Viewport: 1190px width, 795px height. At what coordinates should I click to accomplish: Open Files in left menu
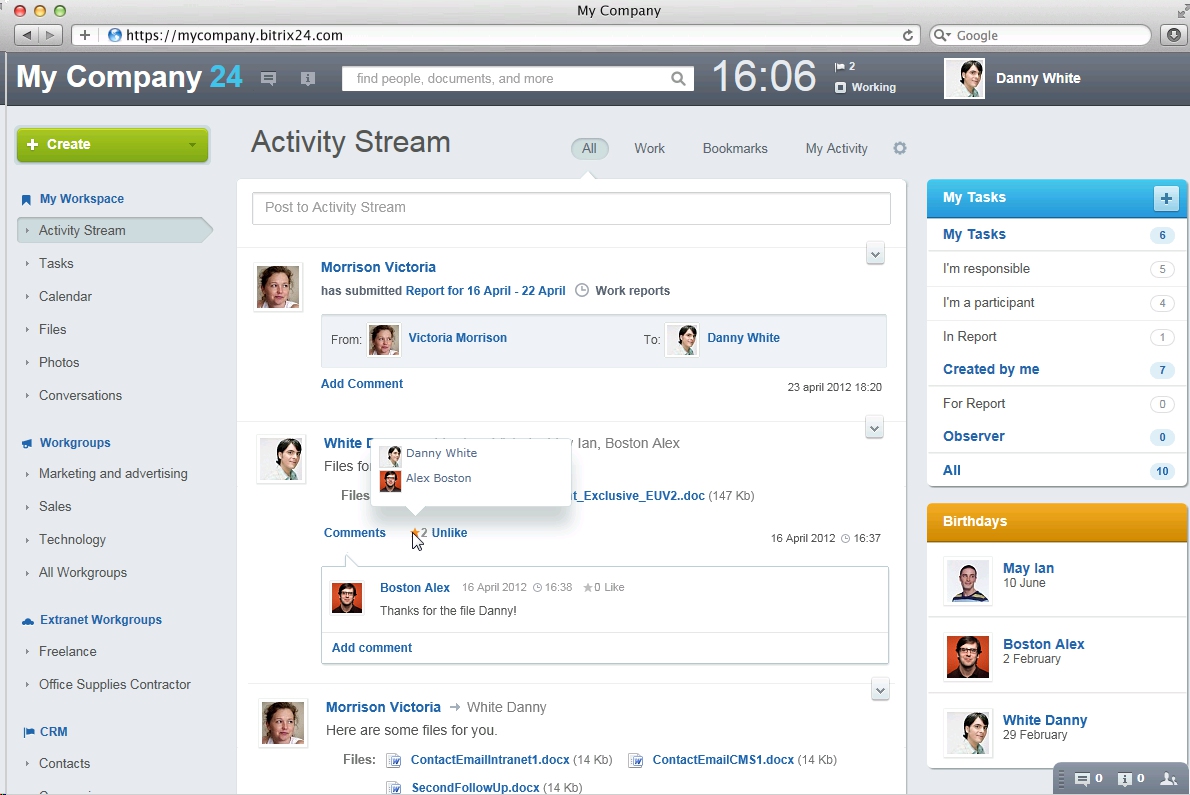tap(52, 329)
